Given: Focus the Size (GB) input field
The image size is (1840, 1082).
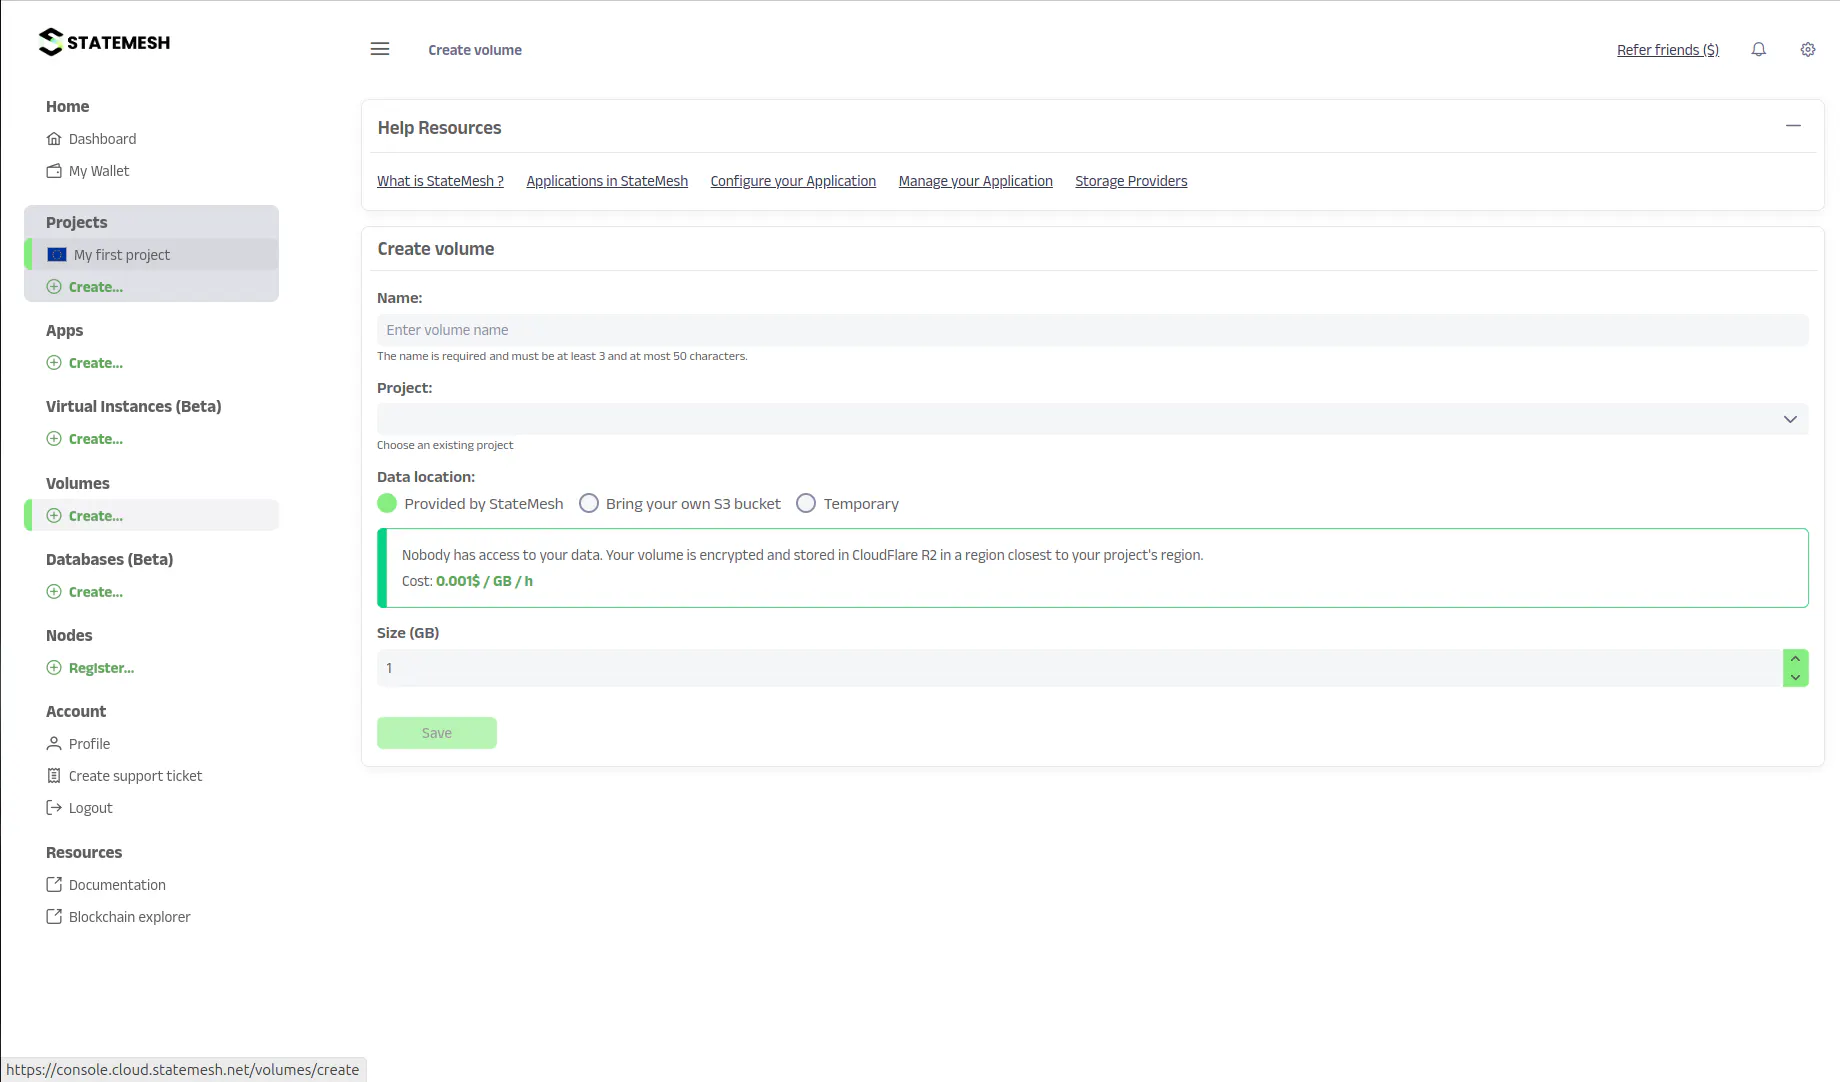Looking at the screenshot, I should [1079, 668].
